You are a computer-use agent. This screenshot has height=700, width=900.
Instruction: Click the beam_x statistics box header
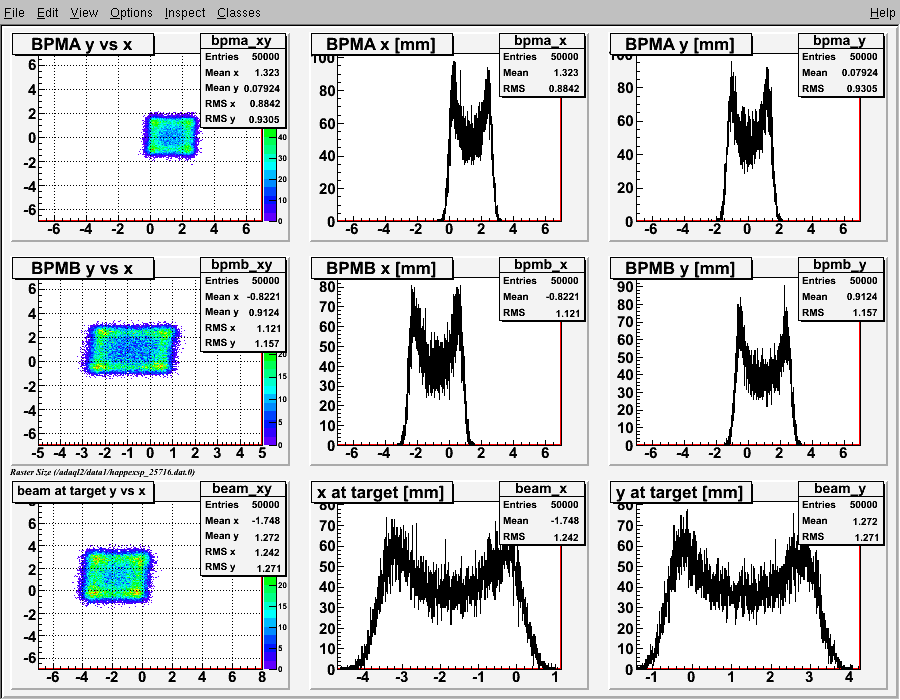point(541,488)
